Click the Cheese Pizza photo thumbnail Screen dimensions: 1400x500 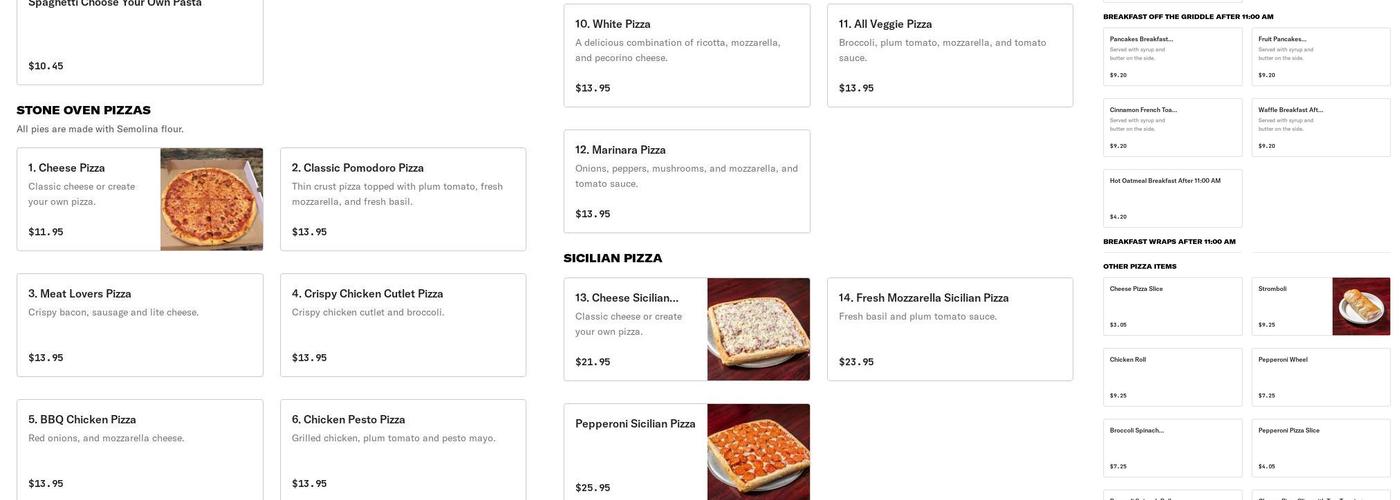[x=211, y=199]
